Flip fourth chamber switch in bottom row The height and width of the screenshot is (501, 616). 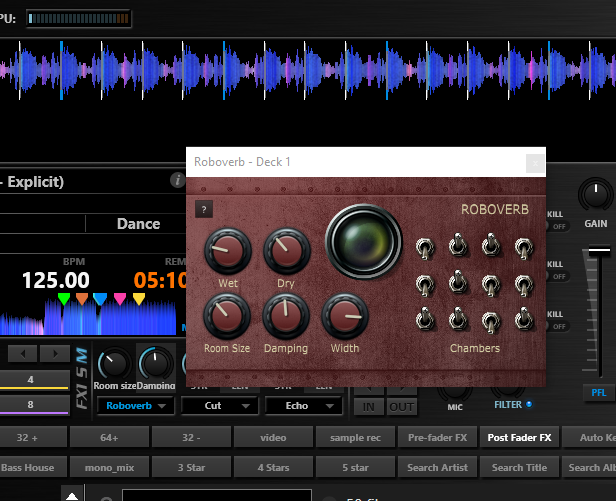524,317
